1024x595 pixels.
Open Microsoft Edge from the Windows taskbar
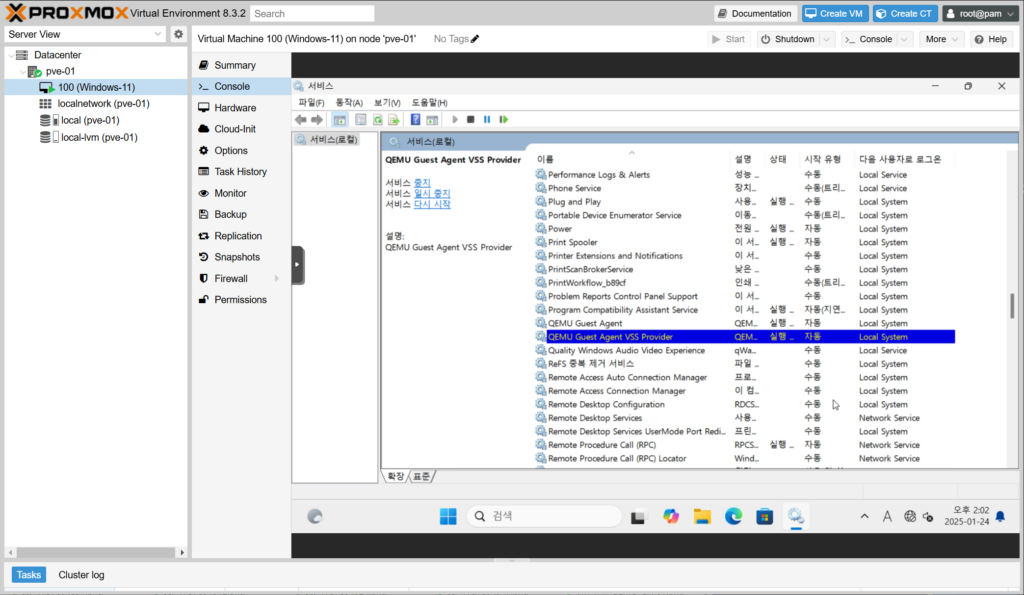click(733, 516)
